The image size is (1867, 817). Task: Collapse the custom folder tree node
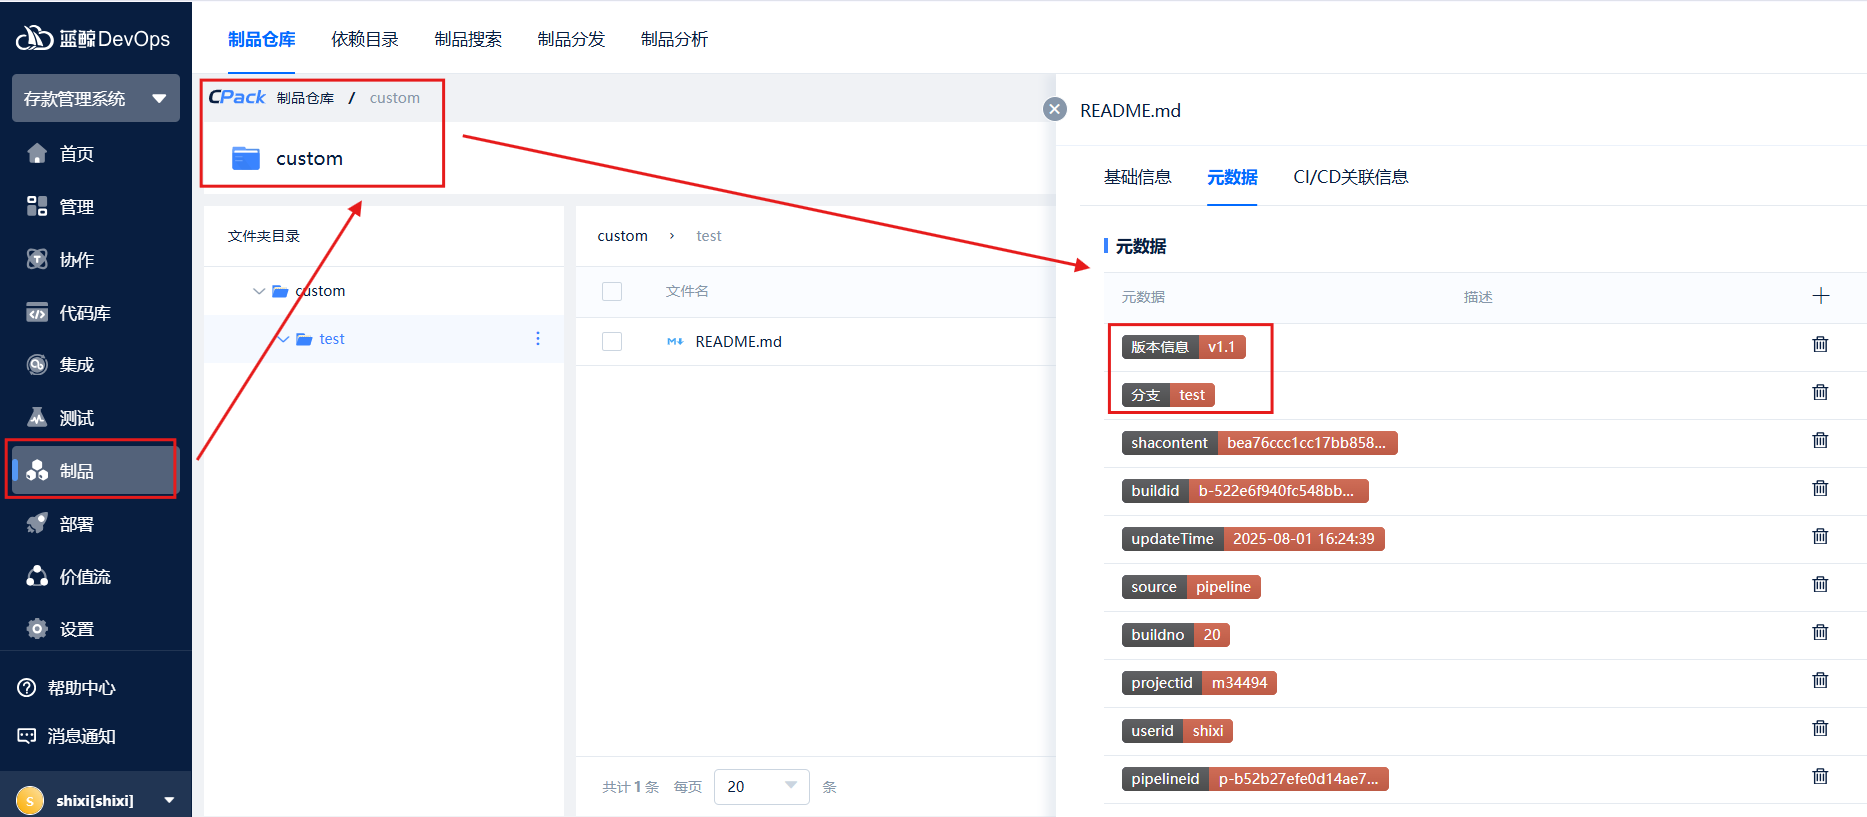(x=259, y=291)
